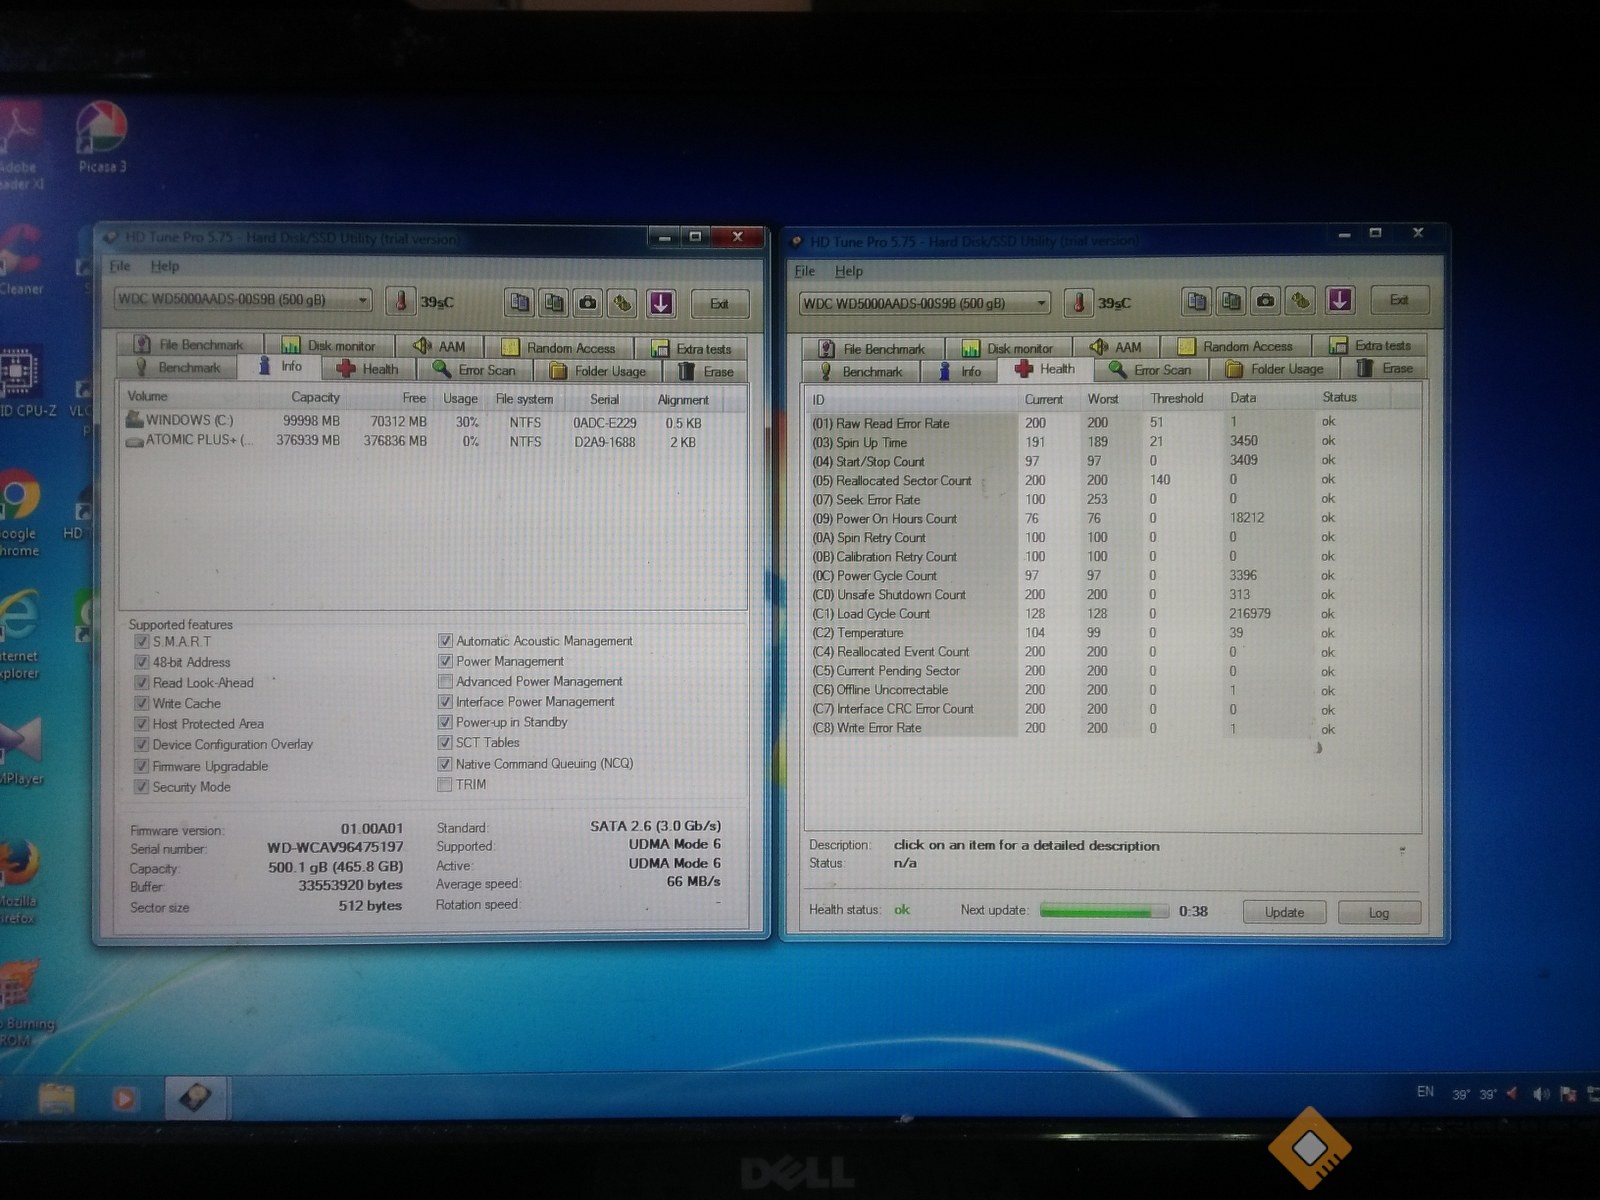This screenshot has width=1600, height=1200.
Task: Open Folder Usage tab in left window
Action: point(599,371)
